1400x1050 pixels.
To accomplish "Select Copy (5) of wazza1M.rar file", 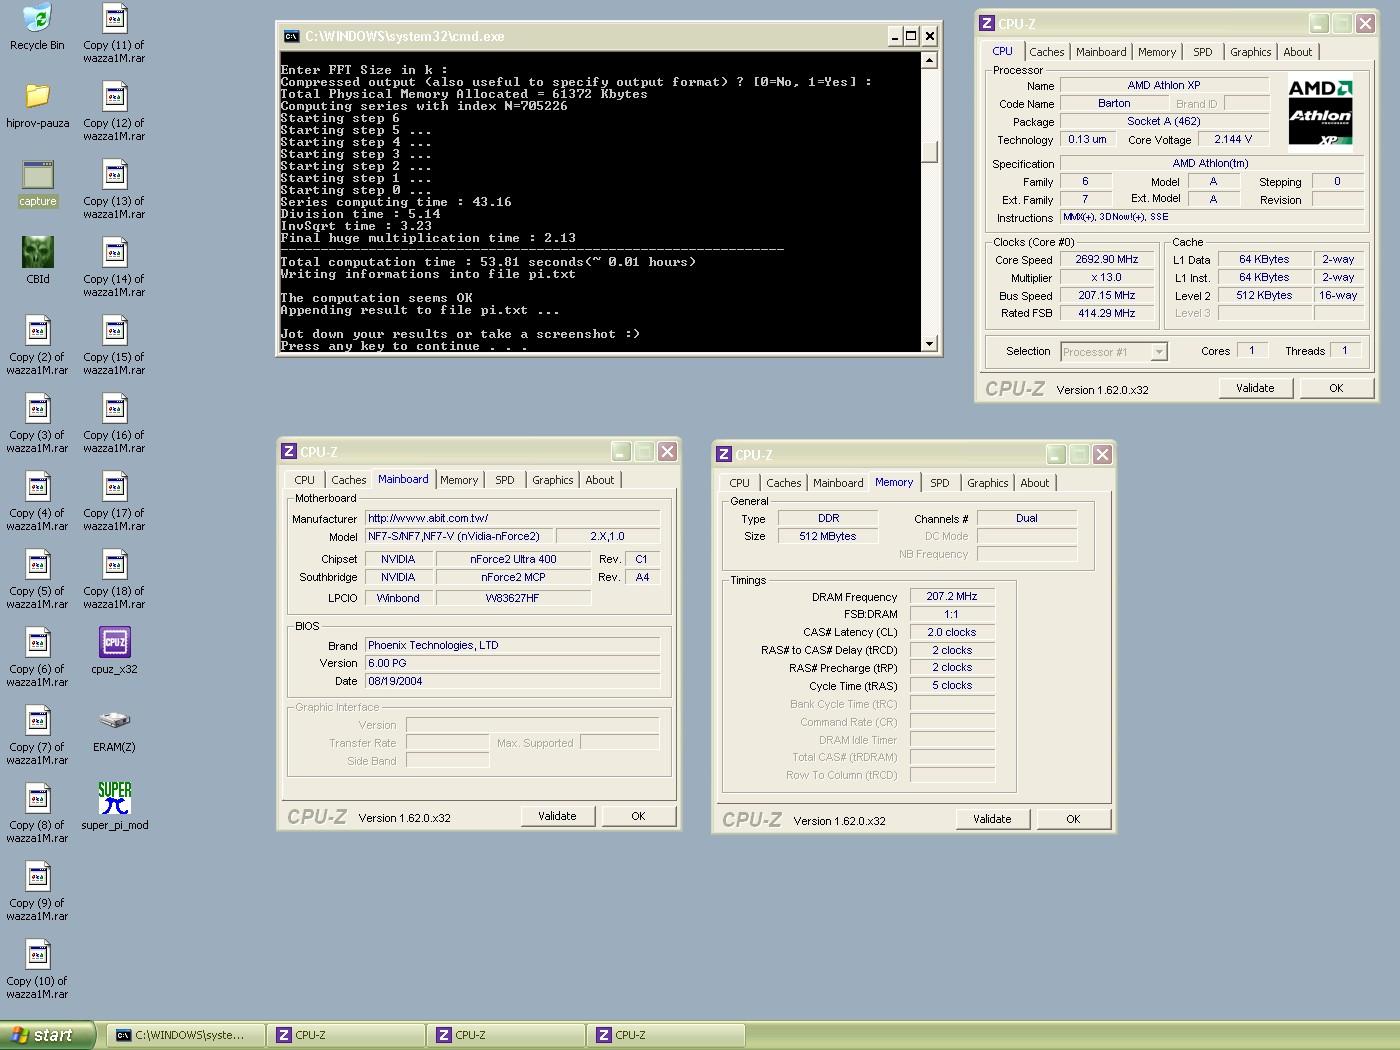I will click(37, 579).
